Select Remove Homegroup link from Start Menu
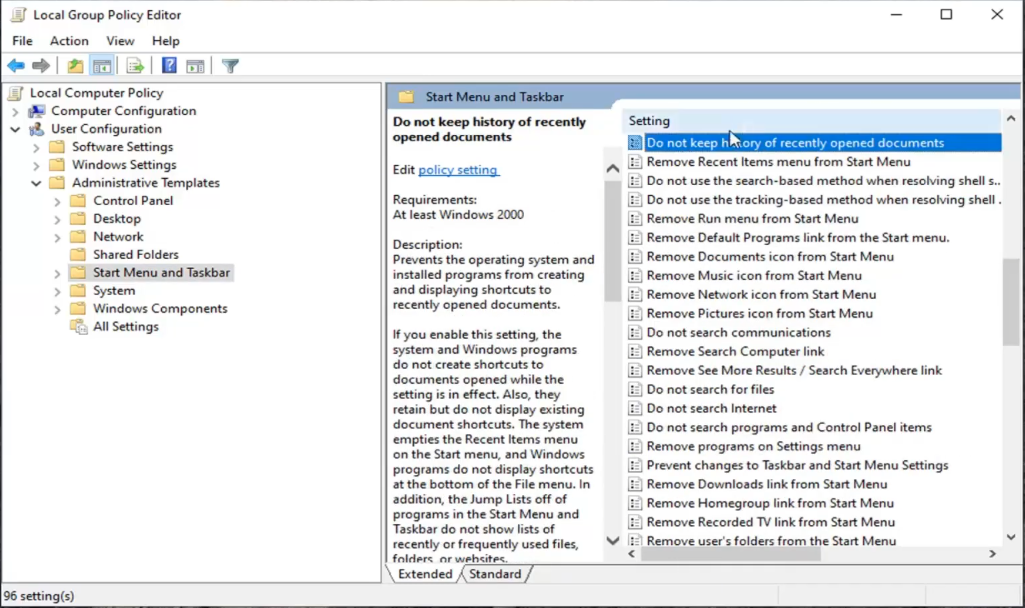Viewport: 1025px width, 608px height. coord(770,503)
